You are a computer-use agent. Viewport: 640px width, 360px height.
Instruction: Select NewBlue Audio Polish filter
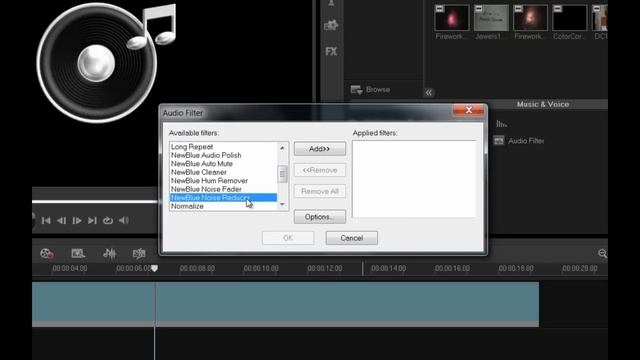(206, 155)
